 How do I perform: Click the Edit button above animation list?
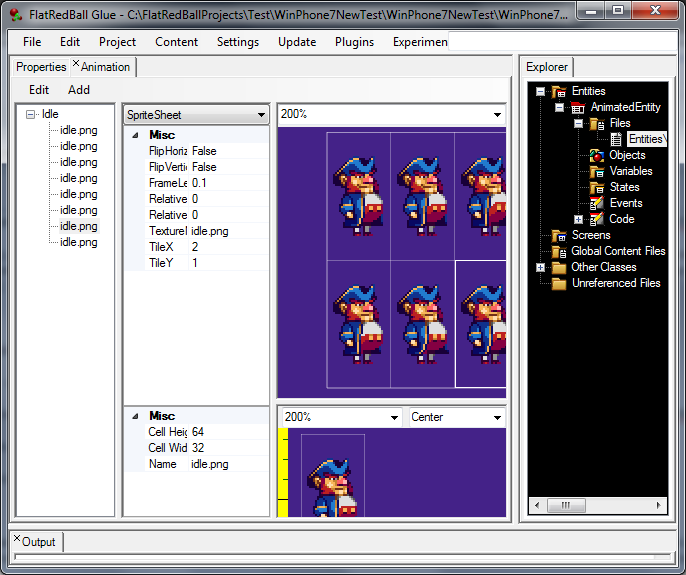(39, 89)
